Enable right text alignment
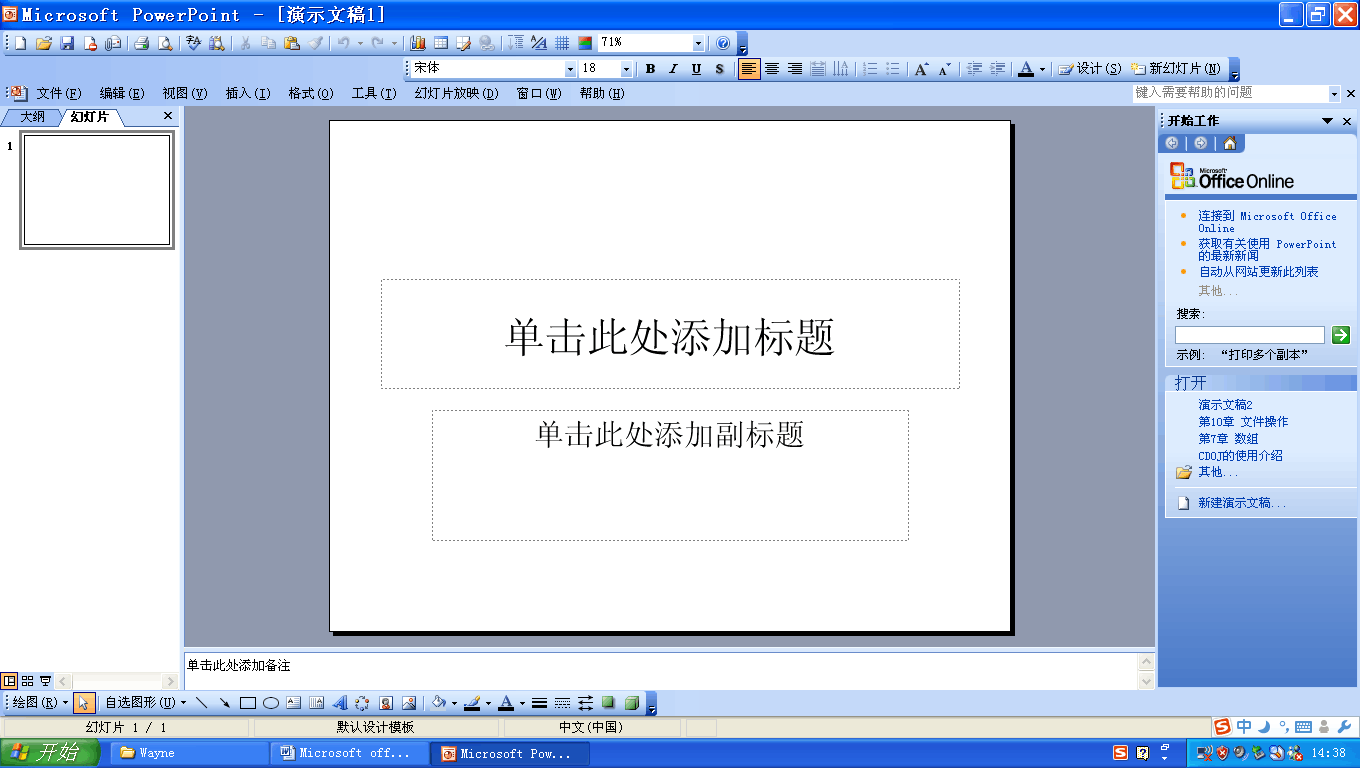Screen dimensions: 1360x768 click(795, 69)
